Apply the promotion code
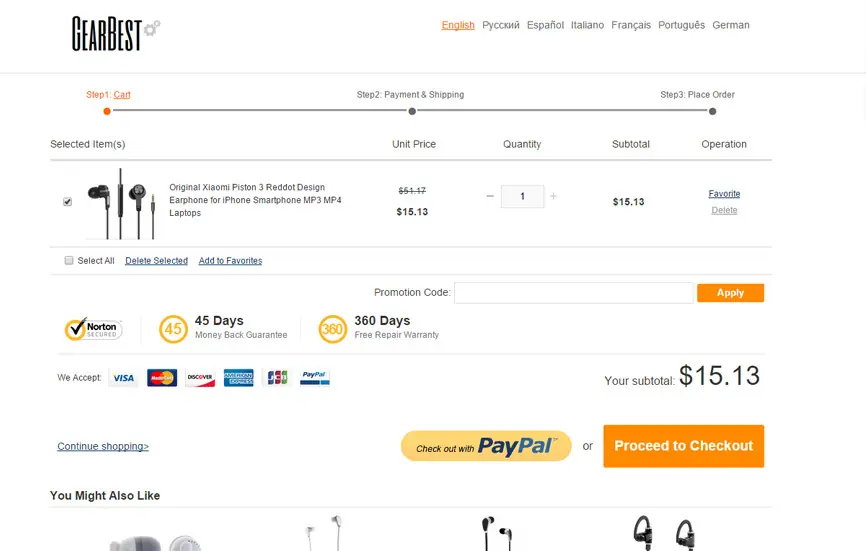Screen dimensions: 866x551 click(730, 293)
